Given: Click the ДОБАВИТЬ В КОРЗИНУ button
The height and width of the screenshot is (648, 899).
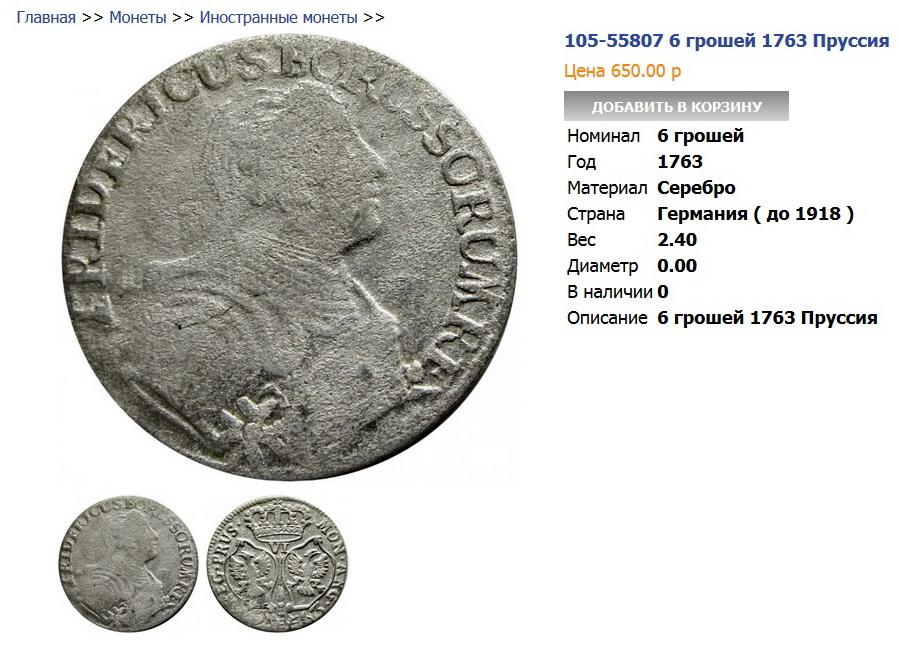Looking at the screenshot, I should click(676, 106).
